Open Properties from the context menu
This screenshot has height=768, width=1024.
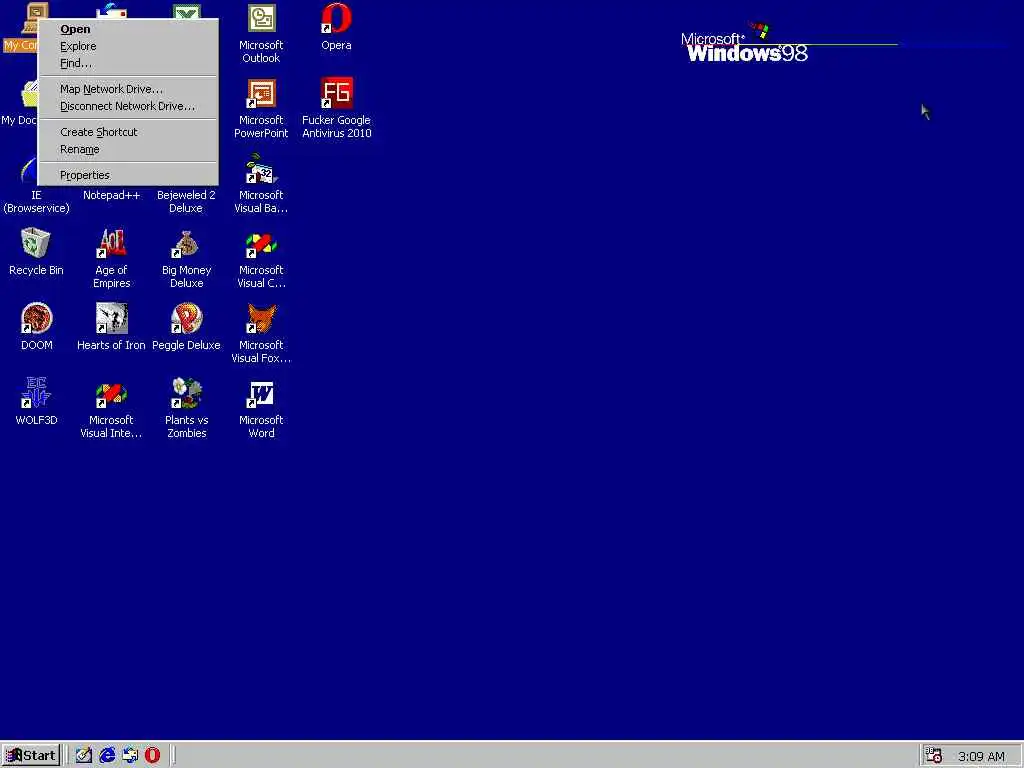point(128,175)
